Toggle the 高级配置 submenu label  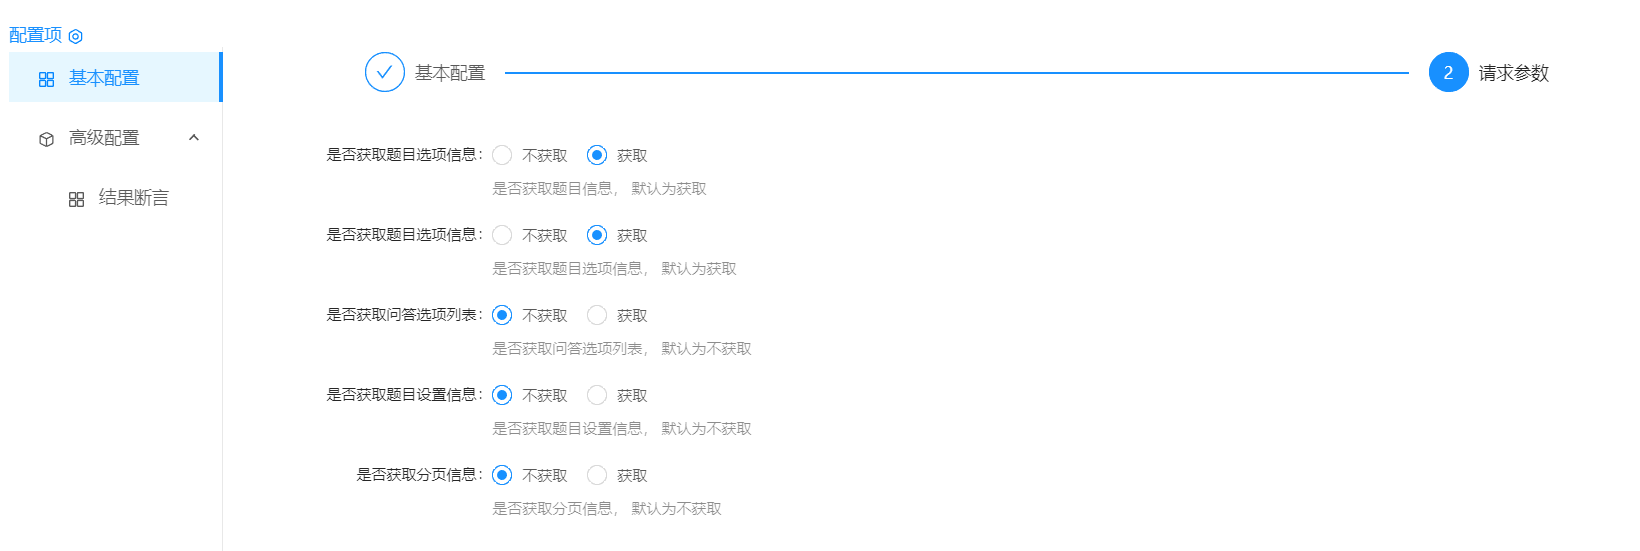[x=104, y=138]
